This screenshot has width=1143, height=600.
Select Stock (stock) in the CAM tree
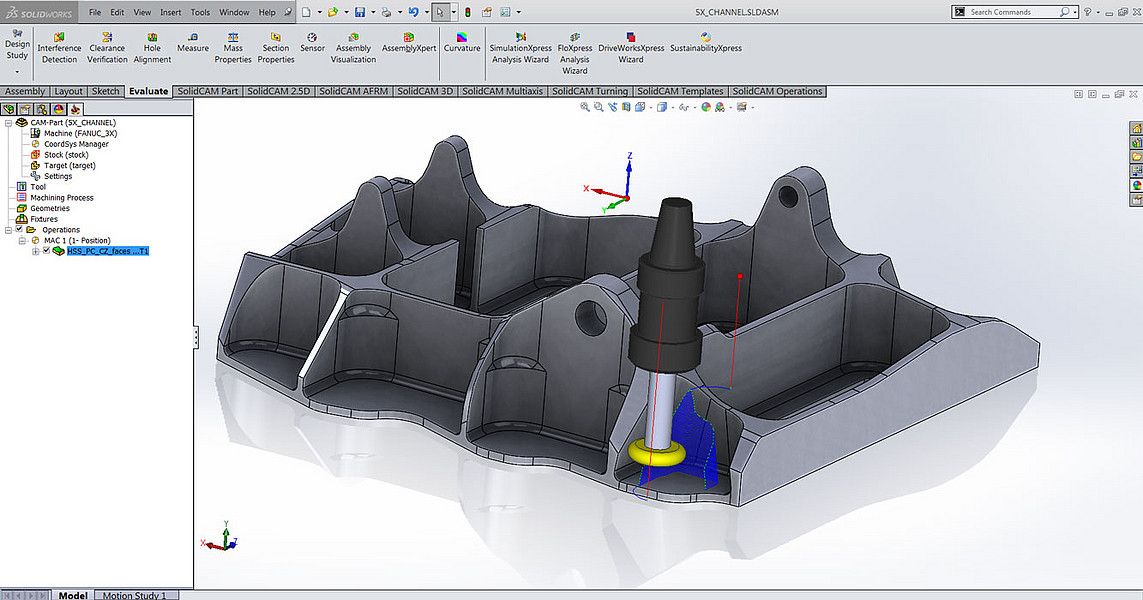(x=66, y=155)
